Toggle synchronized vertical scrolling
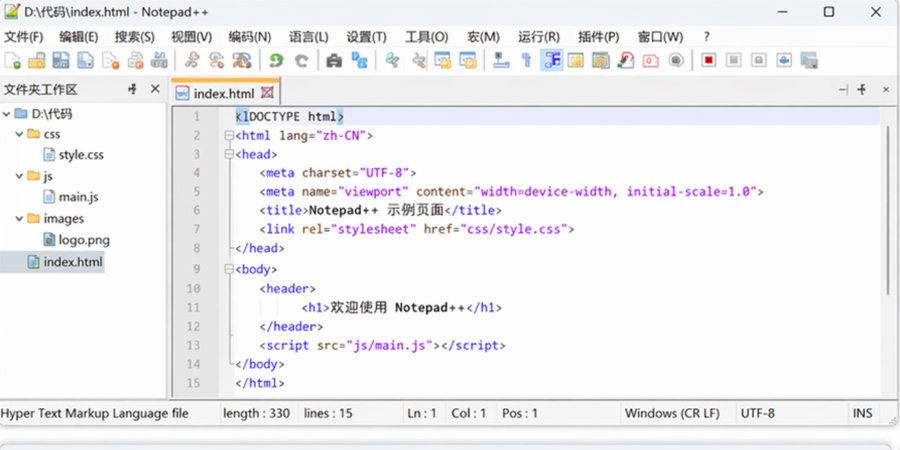 click(x=443, y=60)
